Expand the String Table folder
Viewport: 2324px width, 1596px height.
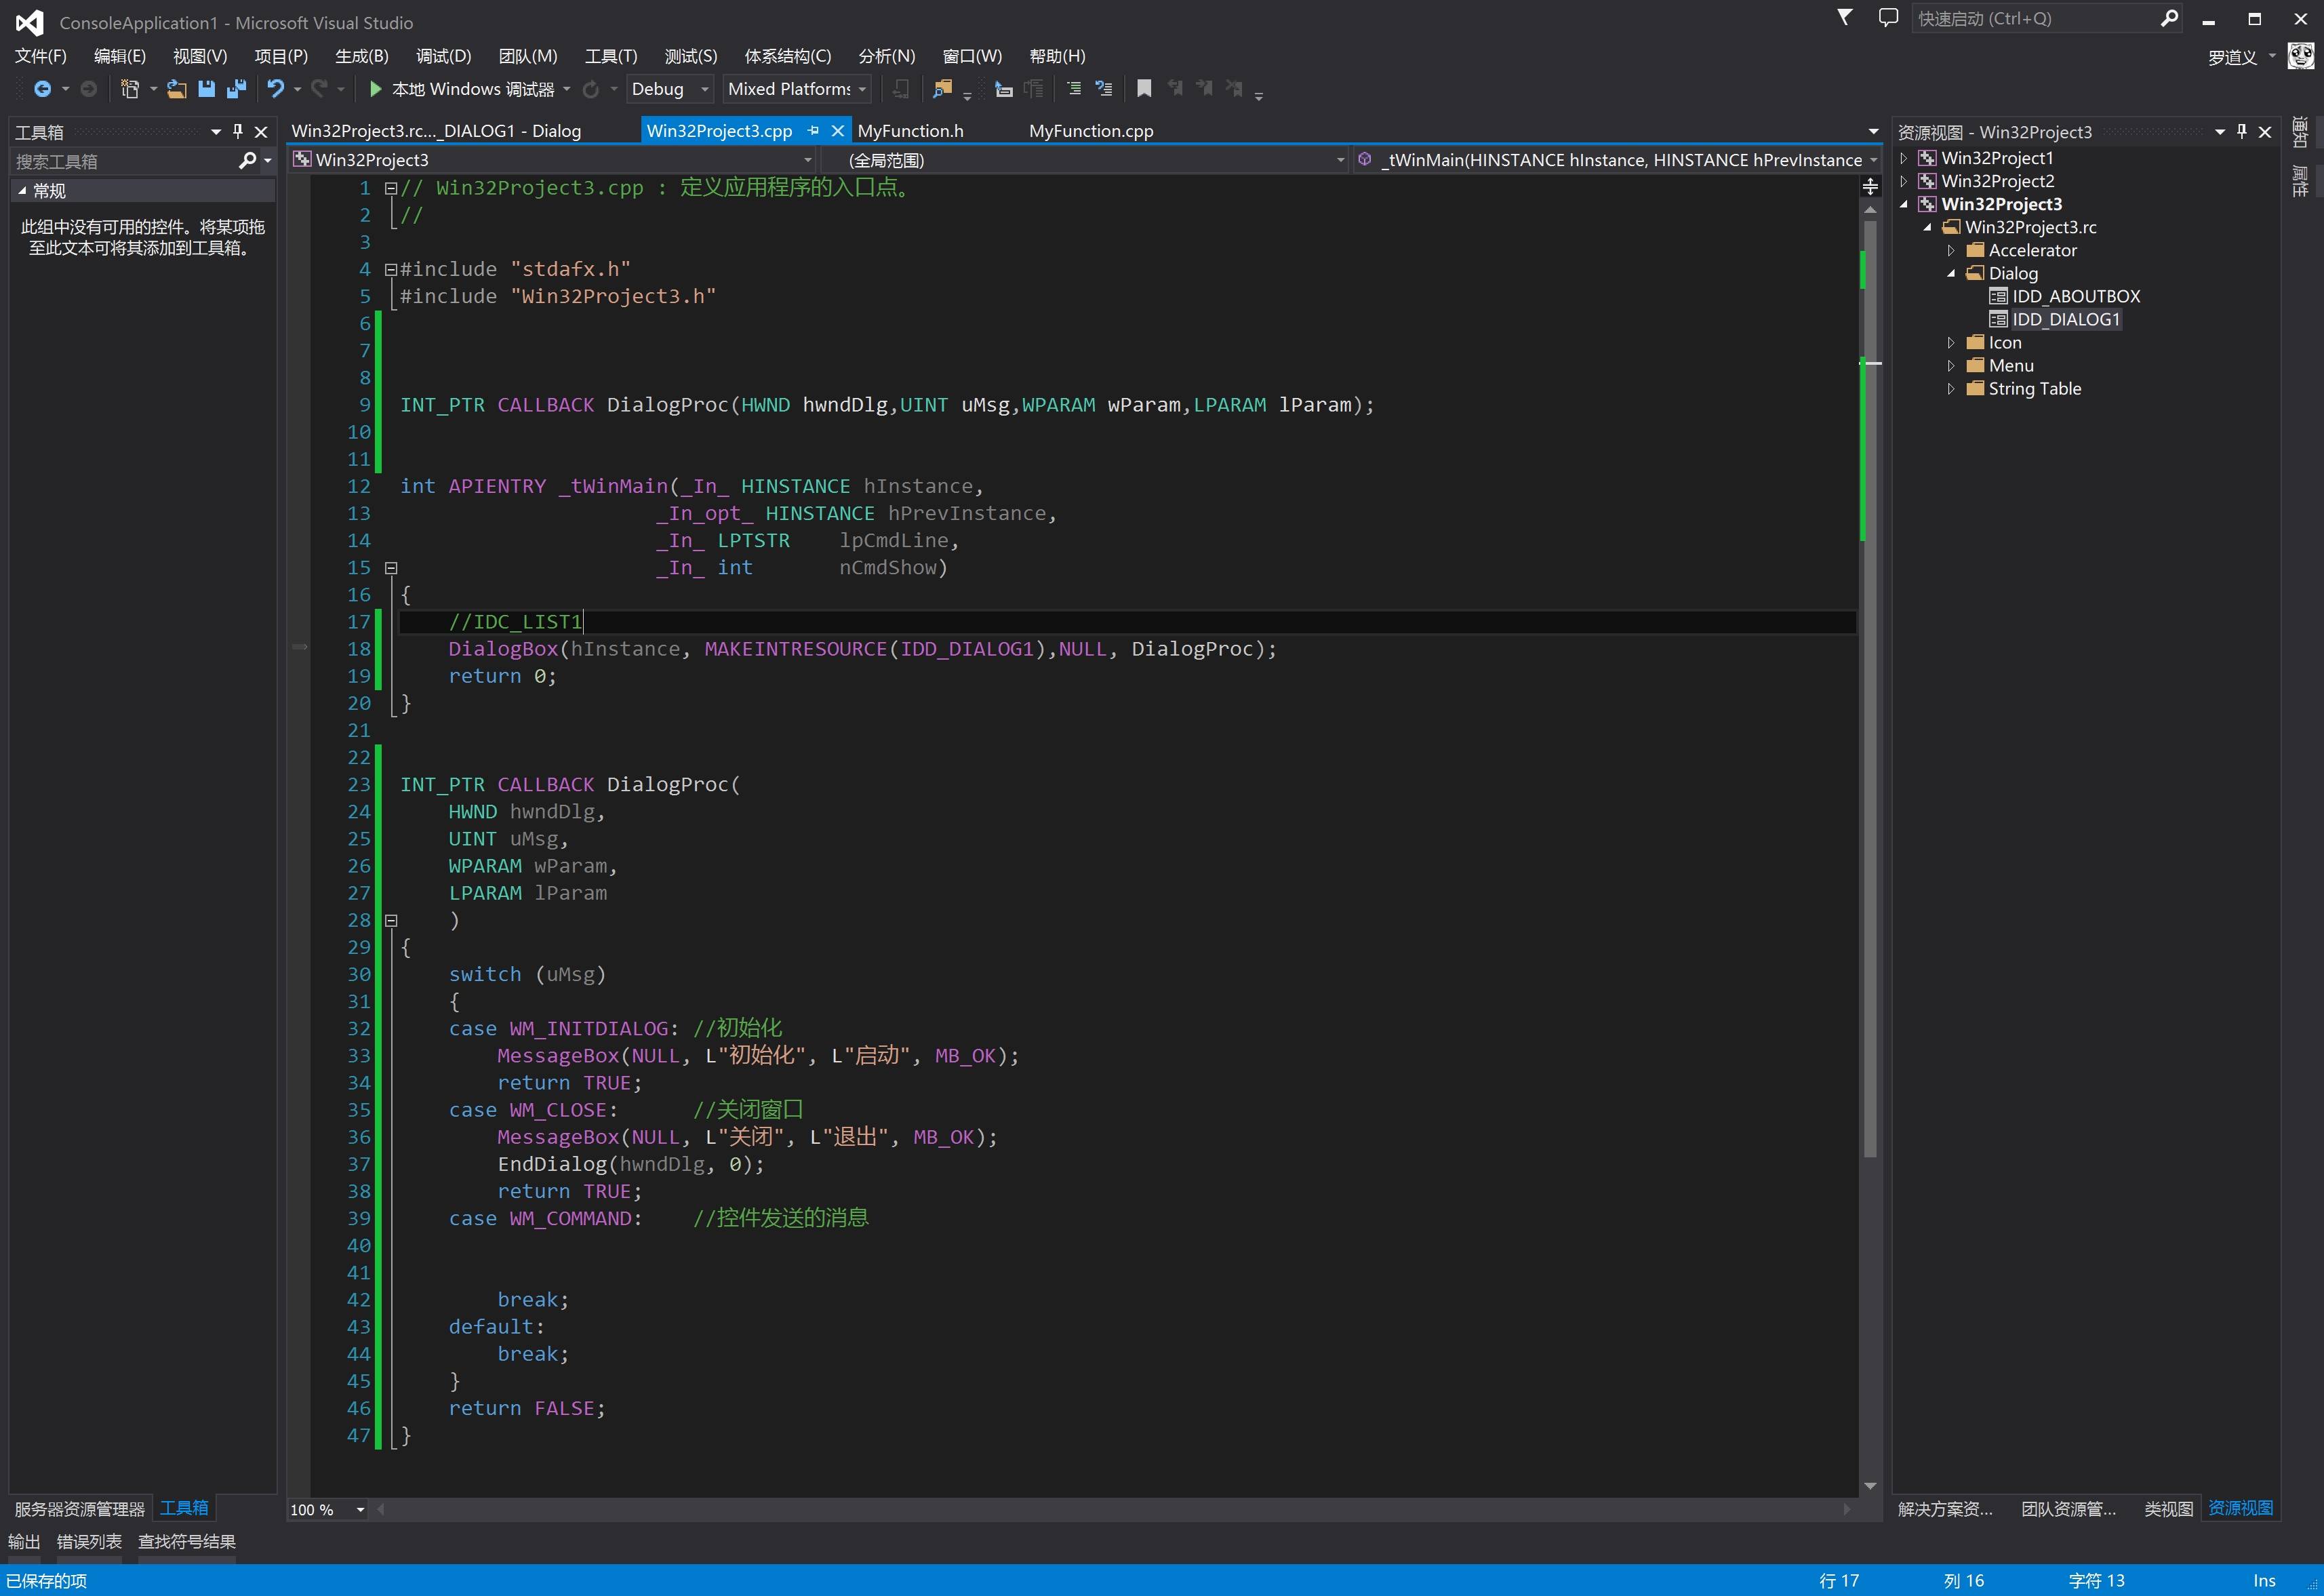pyautogui.click(x=1950, y=389)
